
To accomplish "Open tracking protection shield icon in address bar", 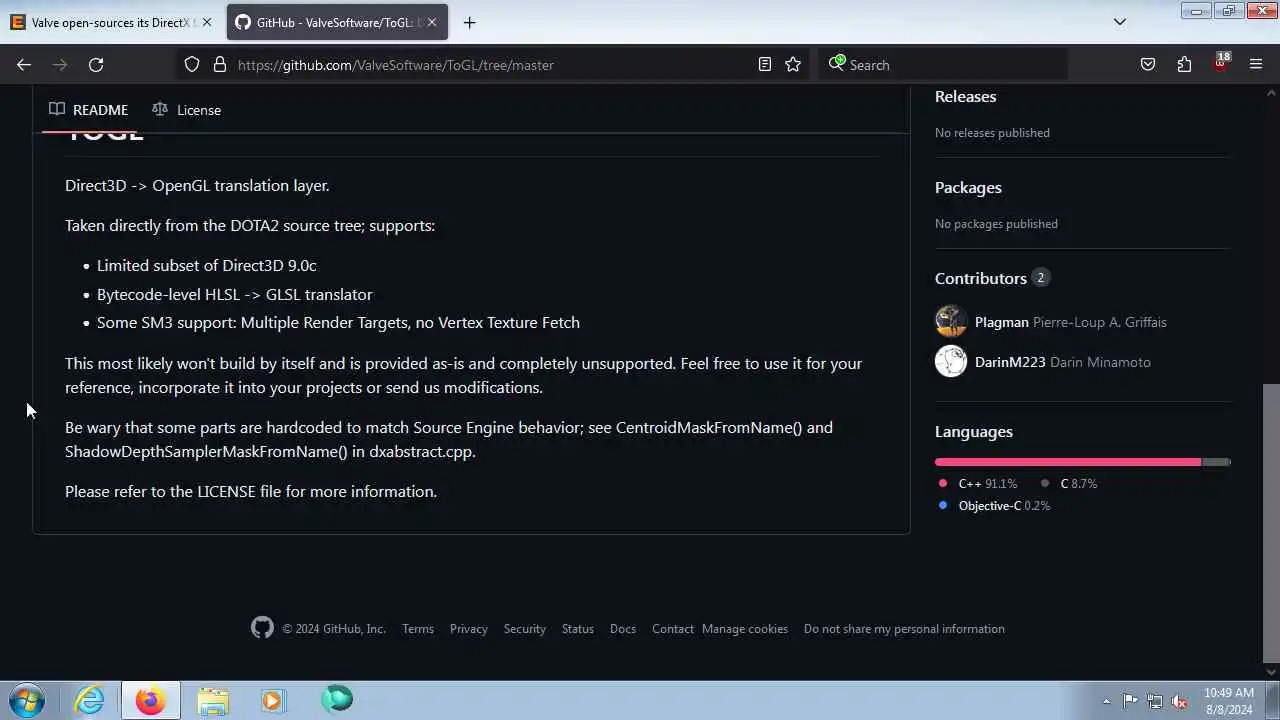I will click(192, 65).
